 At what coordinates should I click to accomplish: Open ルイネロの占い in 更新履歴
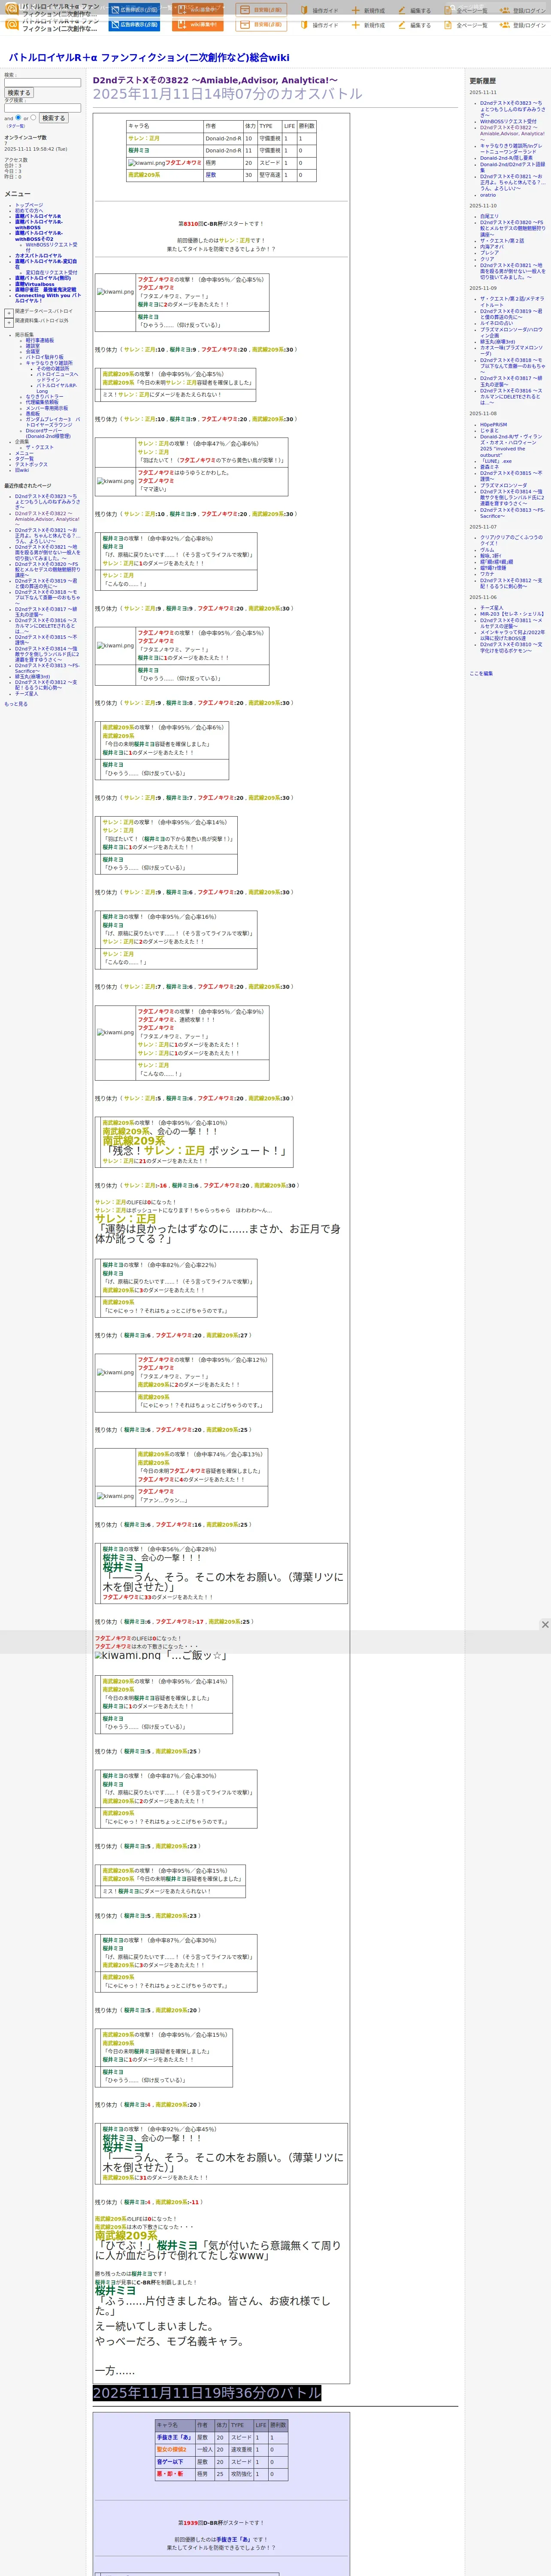pyautogui.click(x=496, y=323)
